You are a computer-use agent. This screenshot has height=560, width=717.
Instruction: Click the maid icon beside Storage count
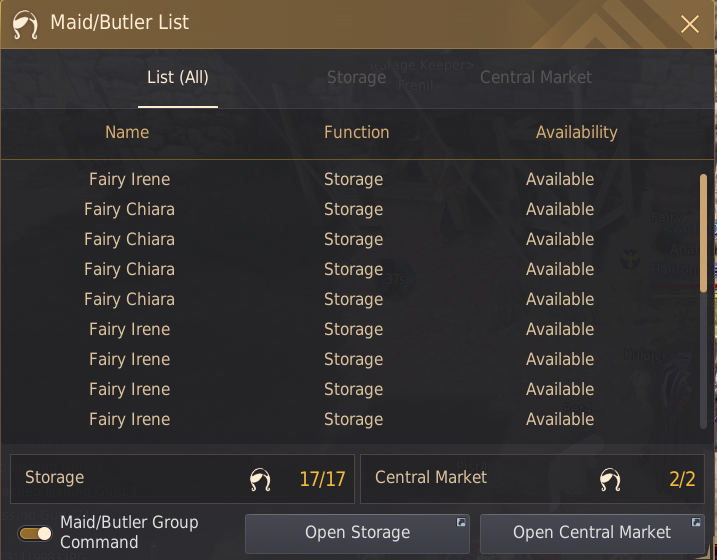click(260, 479)
